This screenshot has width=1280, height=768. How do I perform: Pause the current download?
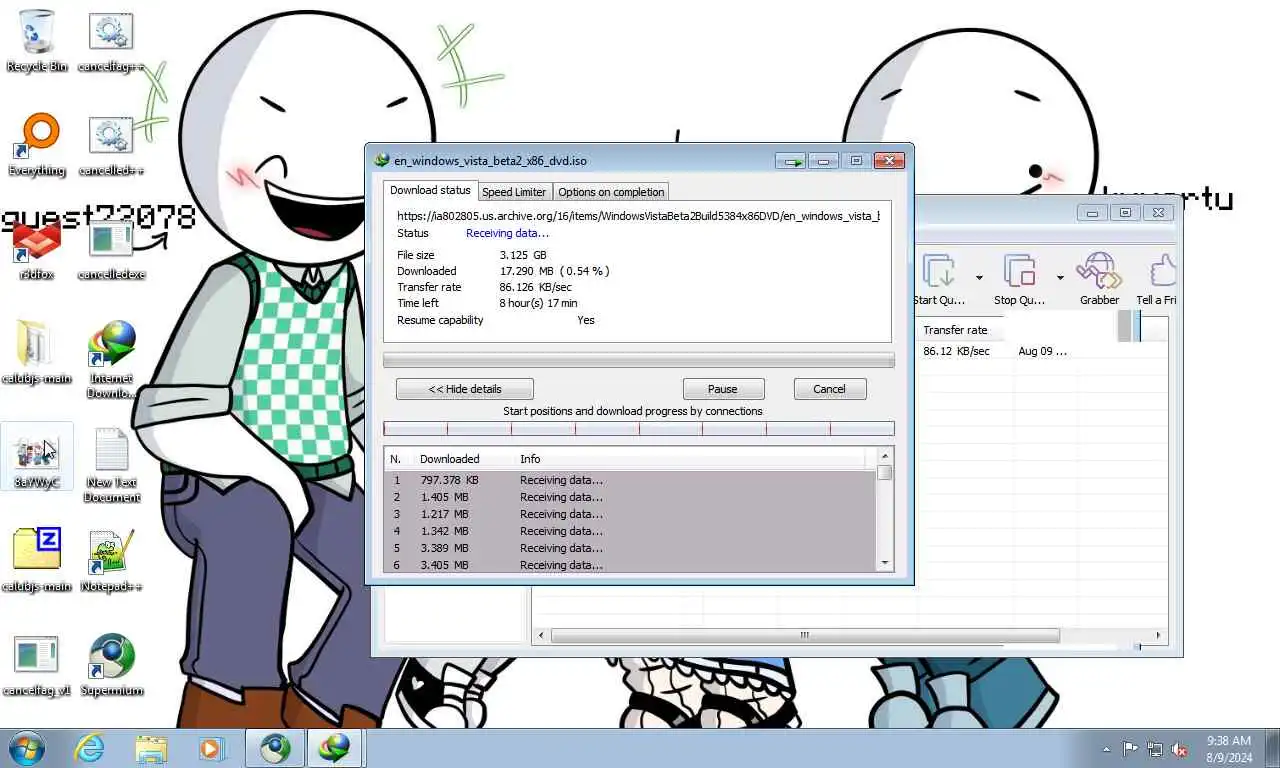pyautogui.click(x=723, y=389)
